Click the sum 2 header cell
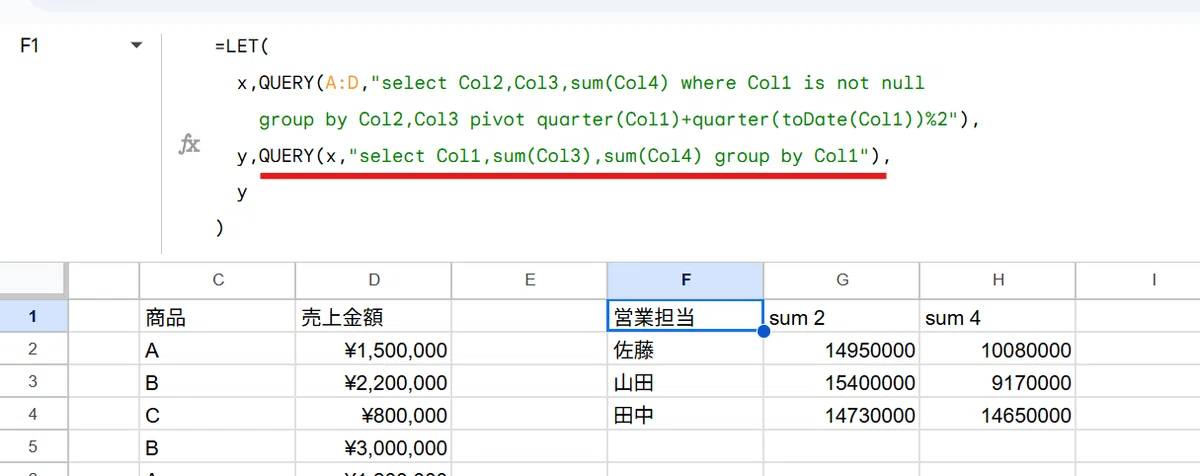The width and height of the screenshot is (1200, 476). (x=841, y=318)
